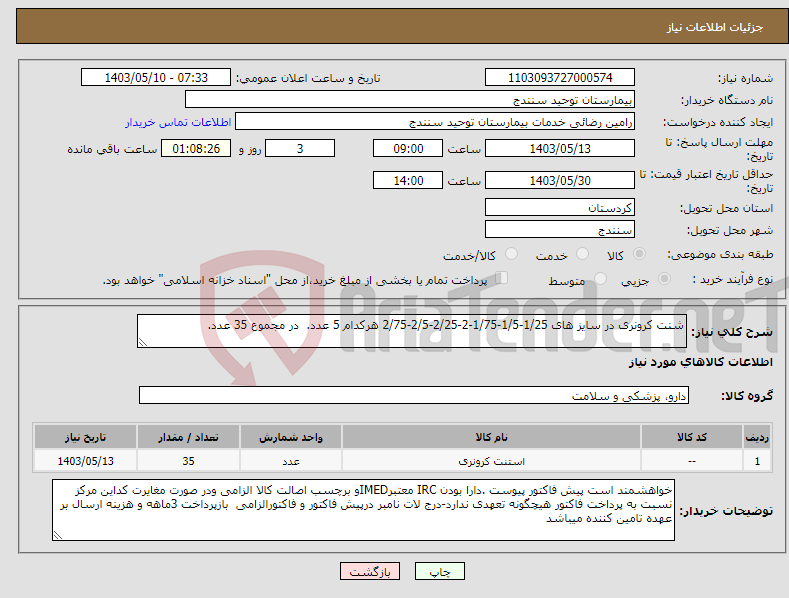Click the buyer notes textarea resize handle
Viewport: 789px width, 598px height.
58,535
